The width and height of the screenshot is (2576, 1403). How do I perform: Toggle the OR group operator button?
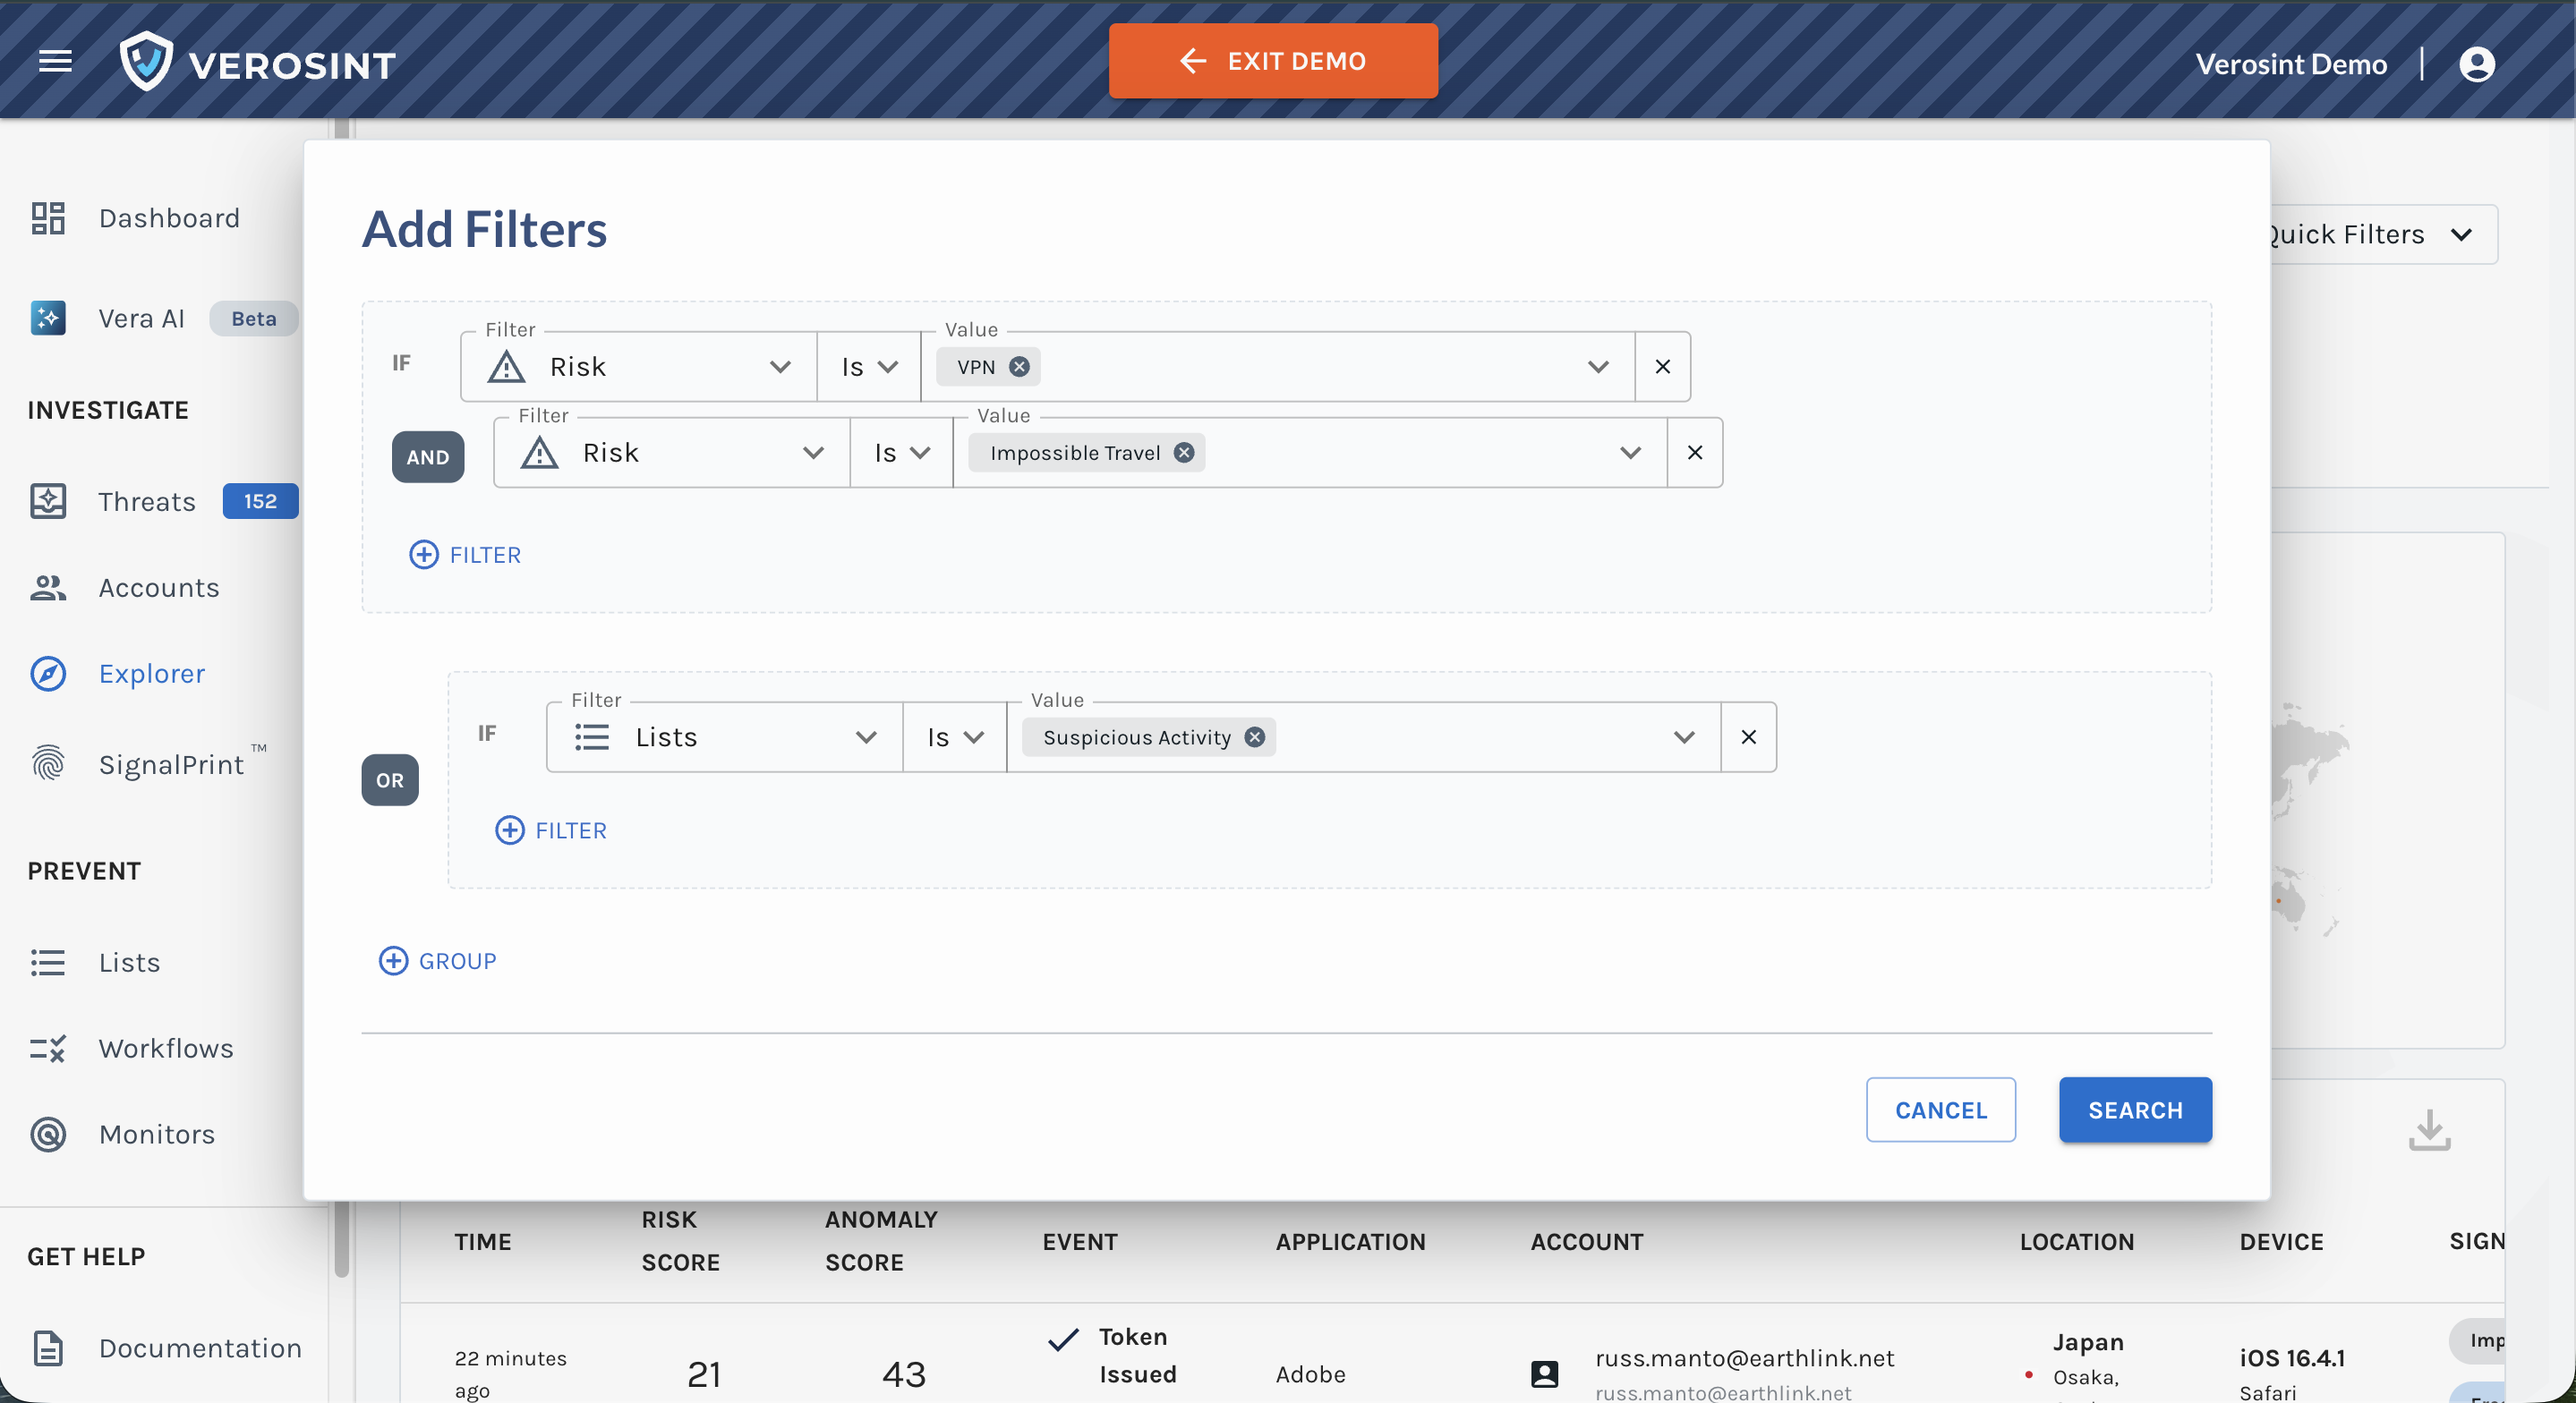tap(390, 780)
